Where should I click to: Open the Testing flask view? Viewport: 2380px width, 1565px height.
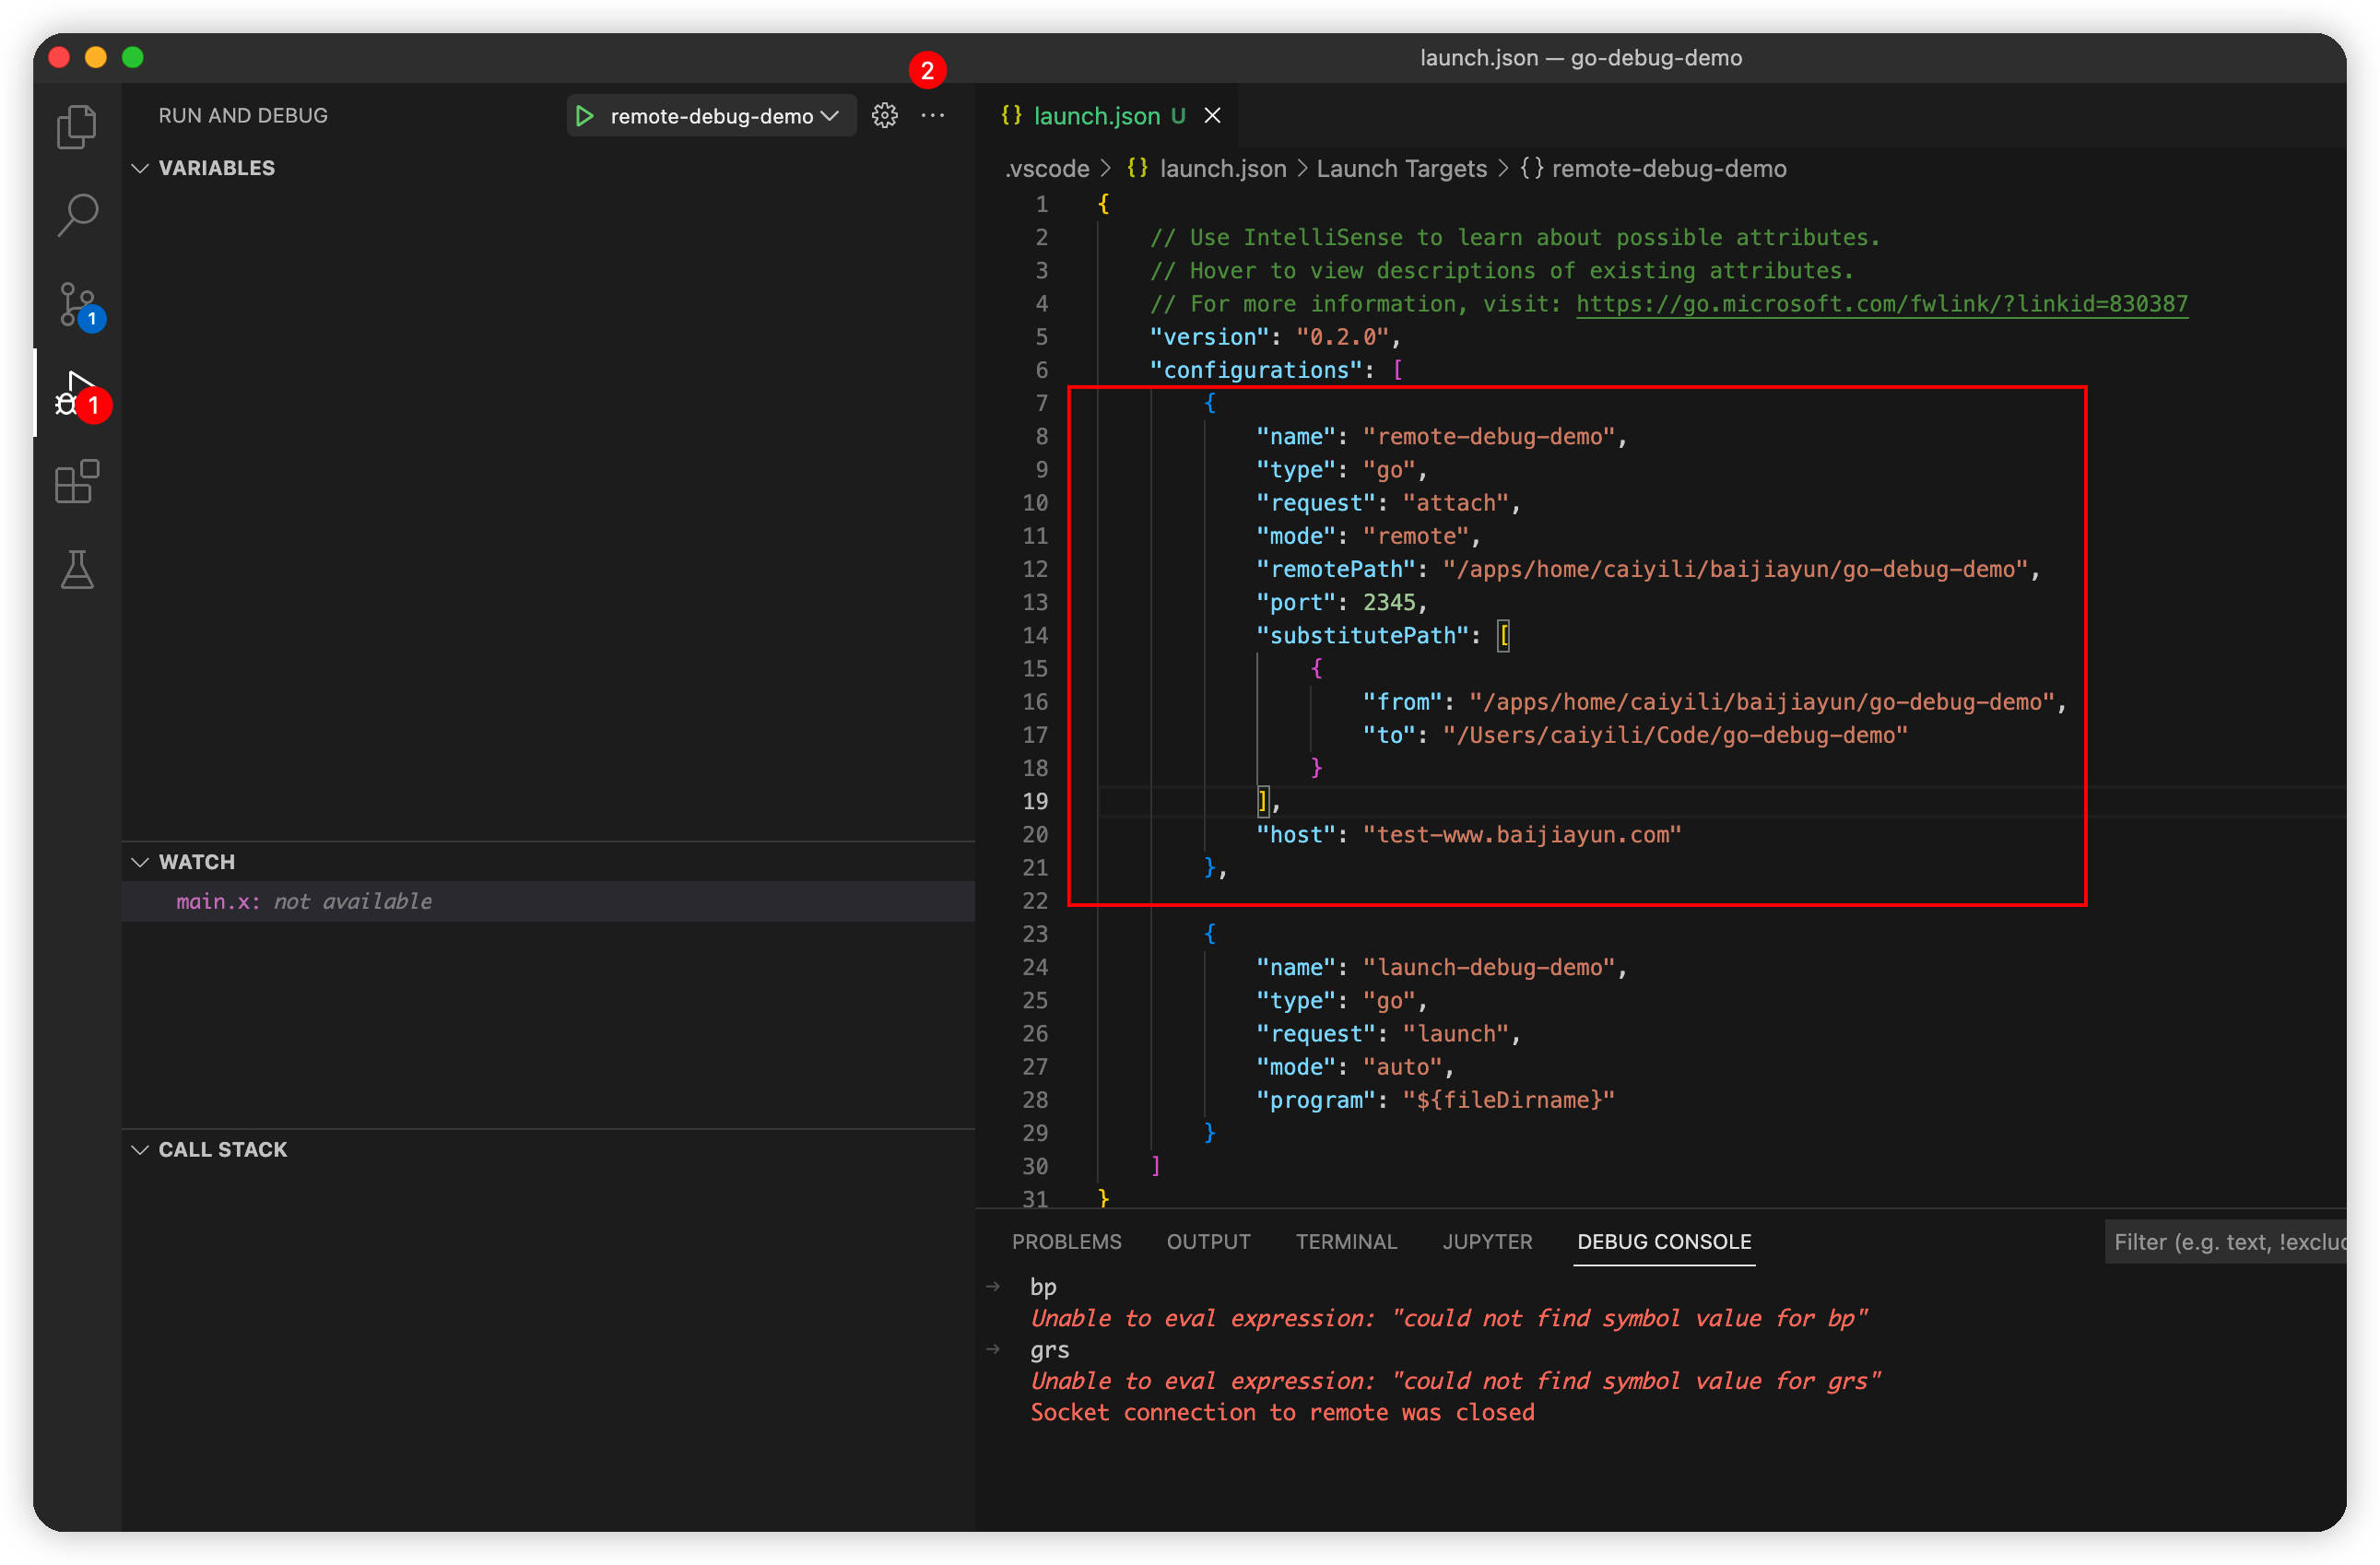point(77,569)
